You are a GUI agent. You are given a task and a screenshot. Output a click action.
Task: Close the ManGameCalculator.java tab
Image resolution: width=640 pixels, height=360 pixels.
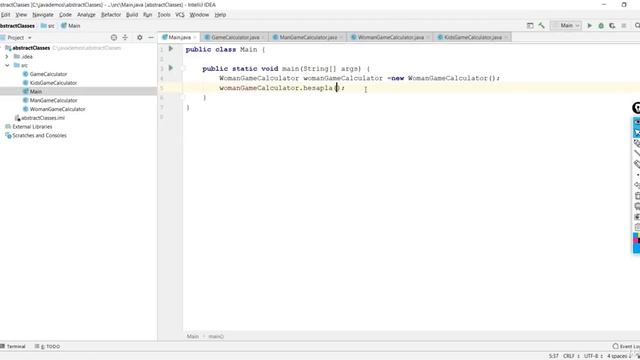point(341,37)
